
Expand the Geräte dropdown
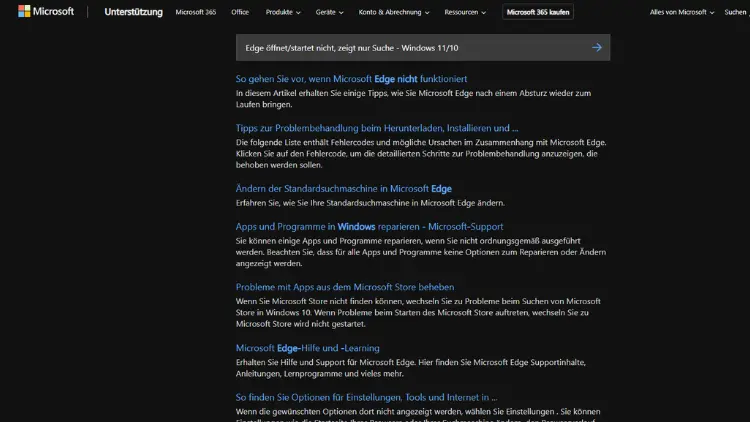click(330, 12)
